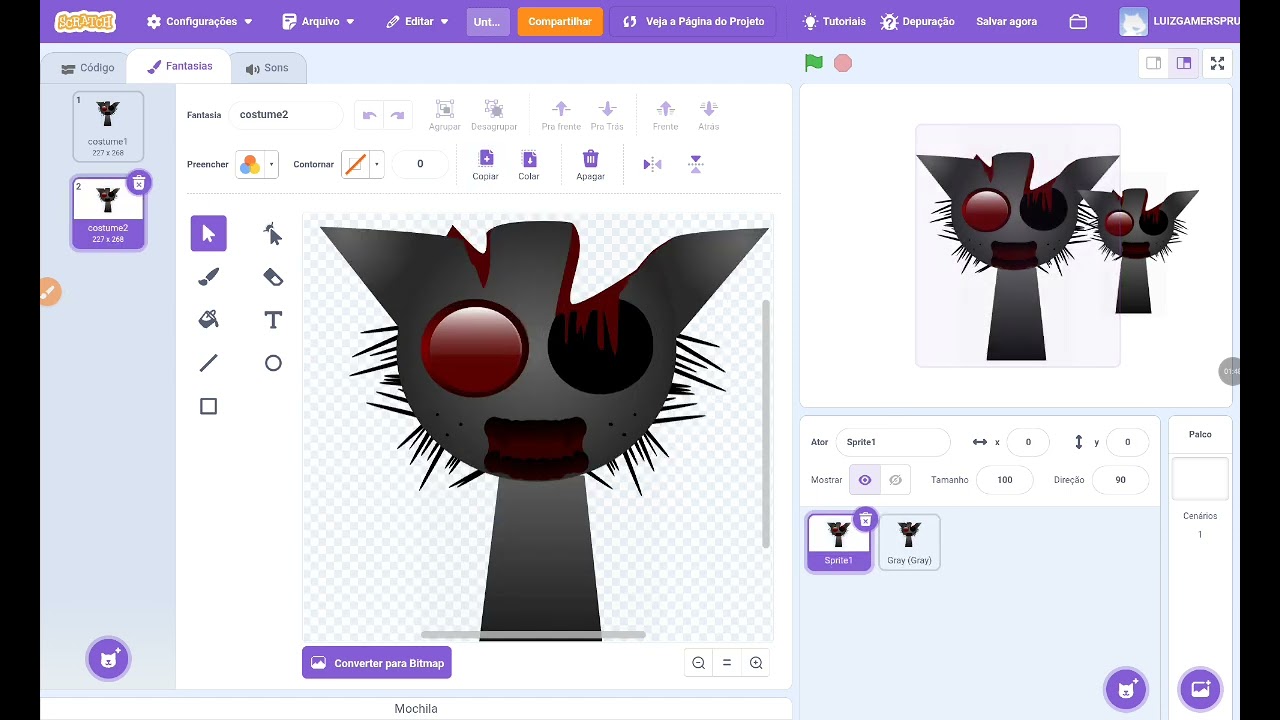Delete costume2 with trash badge

tap(139, 182)
